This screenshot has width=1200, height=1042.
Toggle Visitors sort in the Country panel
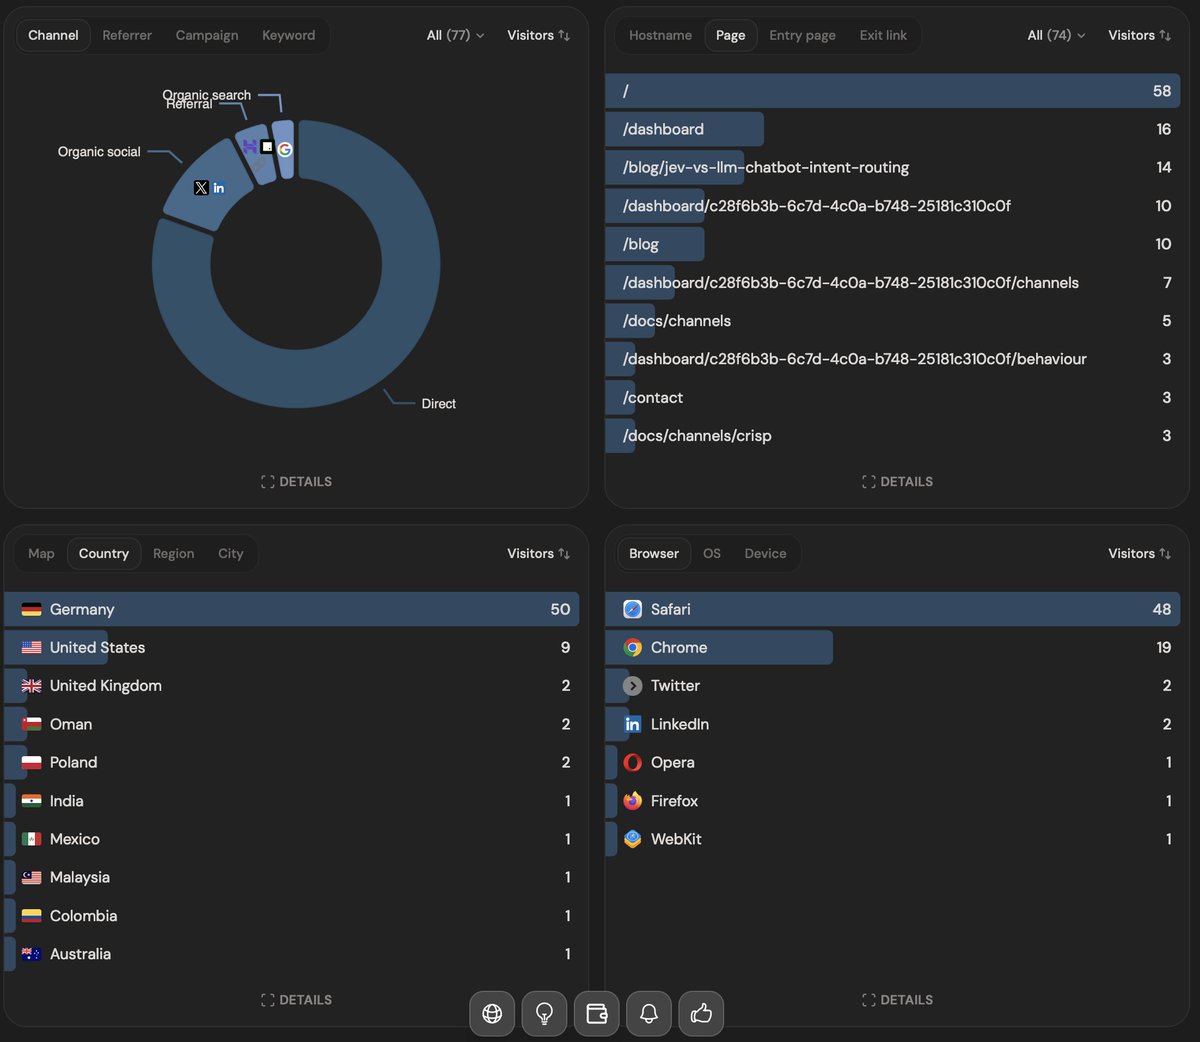[x=538, y=553]
